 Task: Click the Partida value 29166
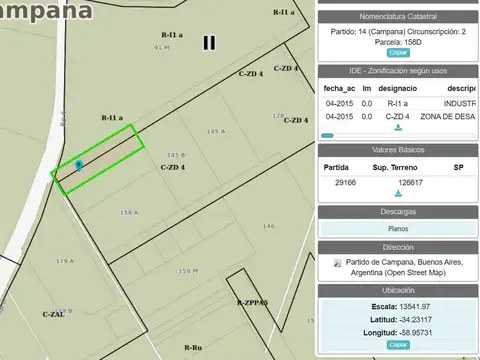(x=345, y=182)
